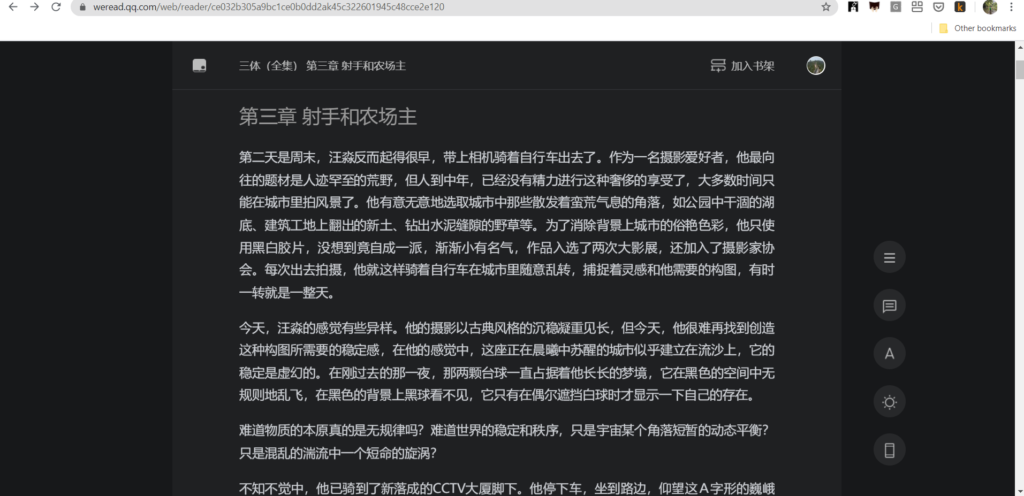Viewport: 1024px width, 496px height.
Task: Click the paragraph starting 第二天是周末
Action: click(x=507, y=226)
